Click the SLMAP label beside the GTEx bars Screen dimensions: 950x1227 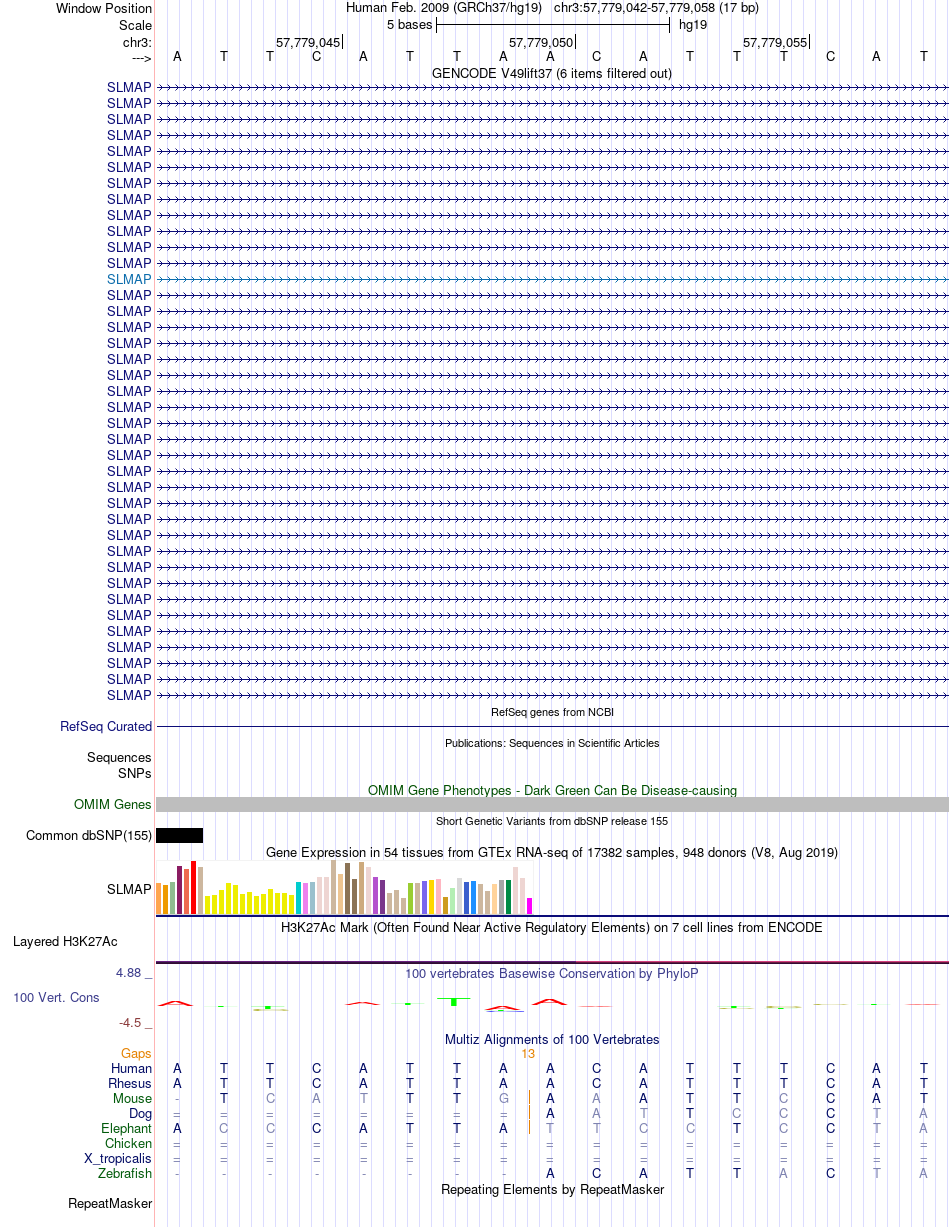pos(129,889)
